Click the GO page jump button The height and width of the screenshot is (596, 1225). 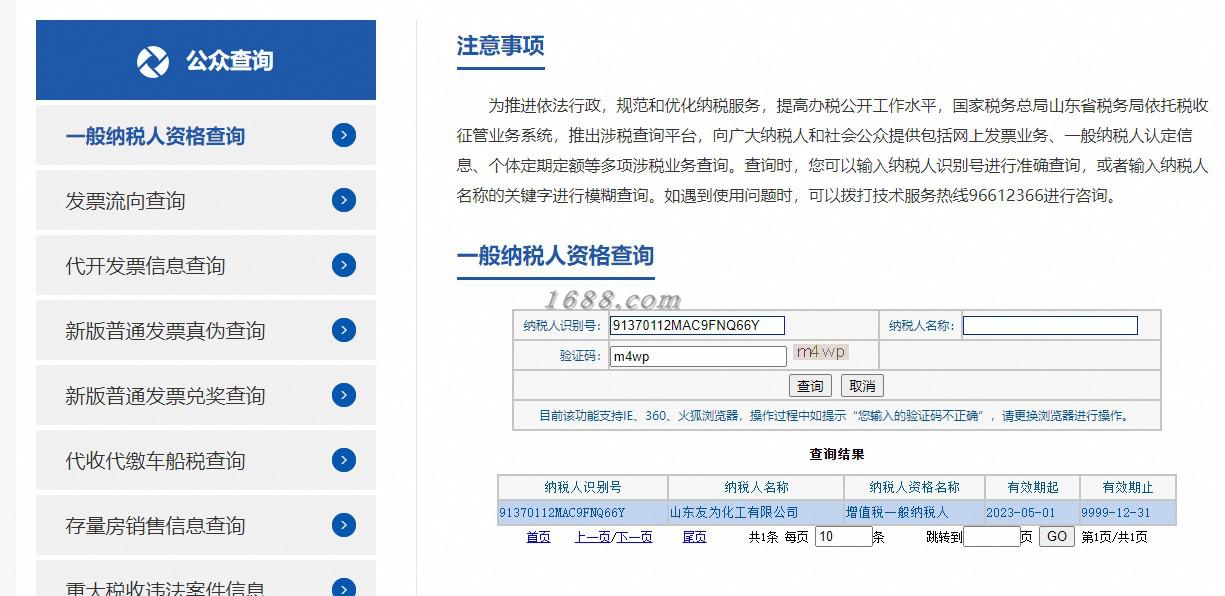click(x=1056, y=537)
